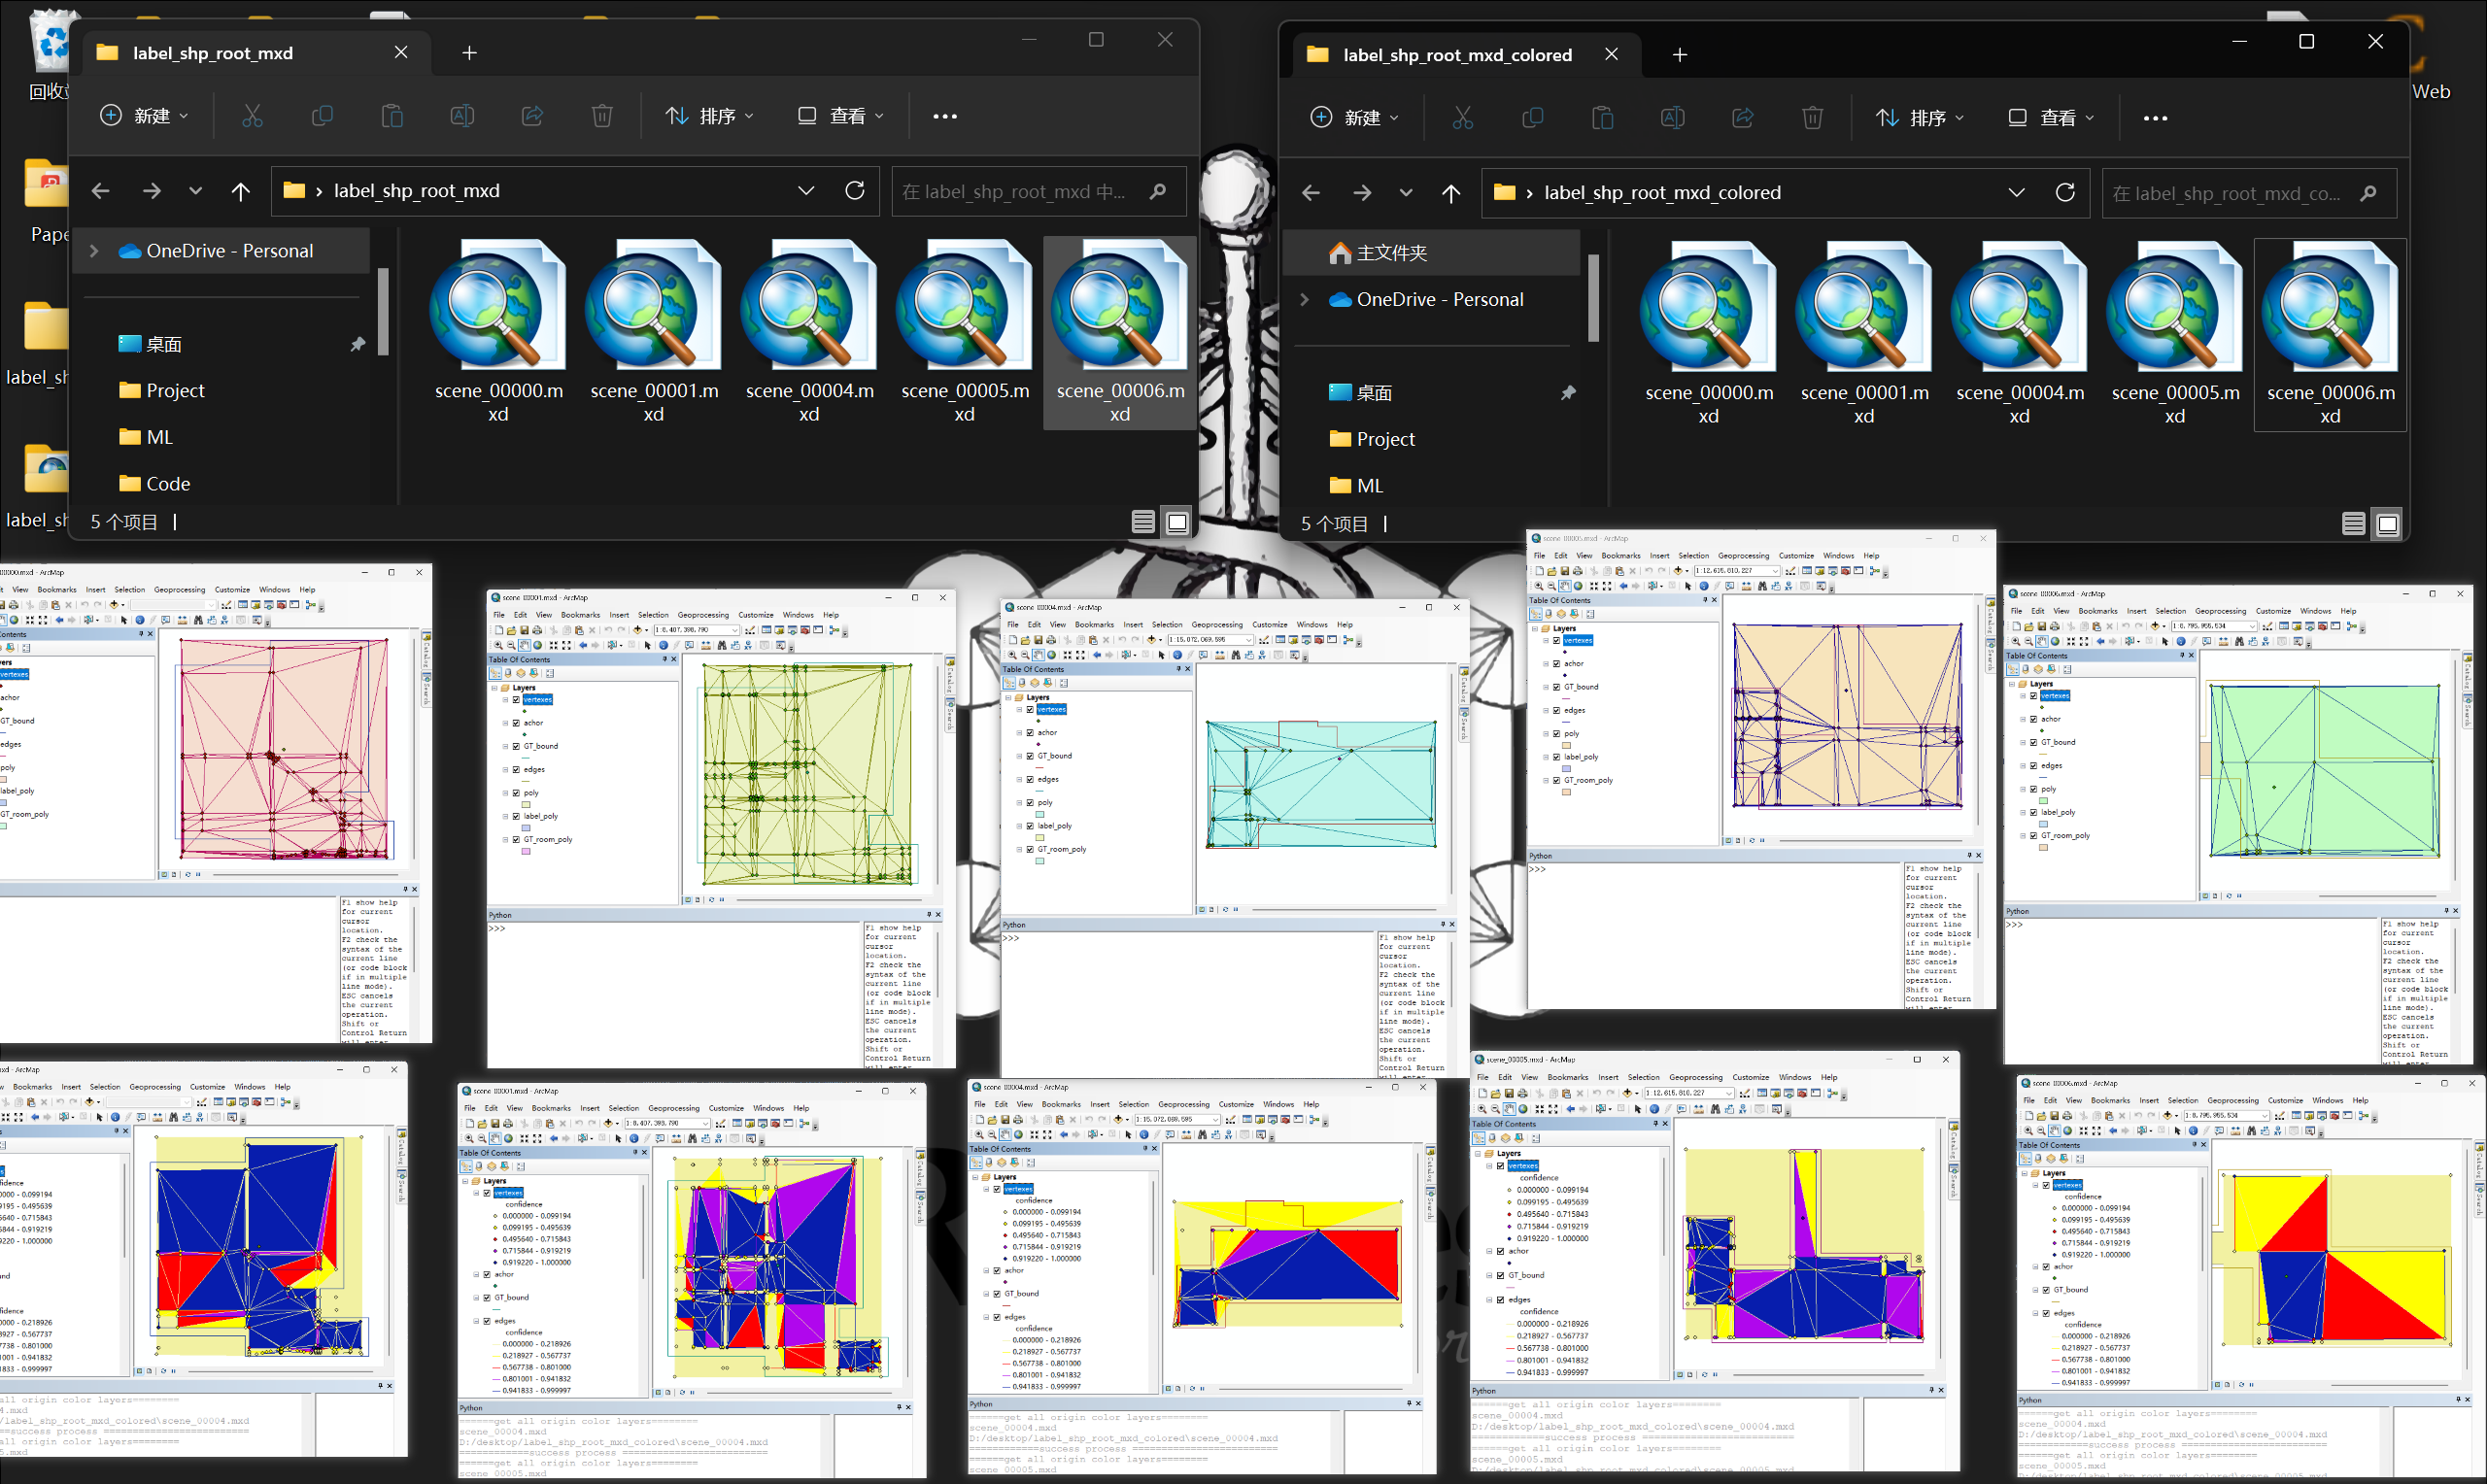
Task: Select the label_shp_root_mxd_colored Explorer tab
Action: tap(1465, 55)
